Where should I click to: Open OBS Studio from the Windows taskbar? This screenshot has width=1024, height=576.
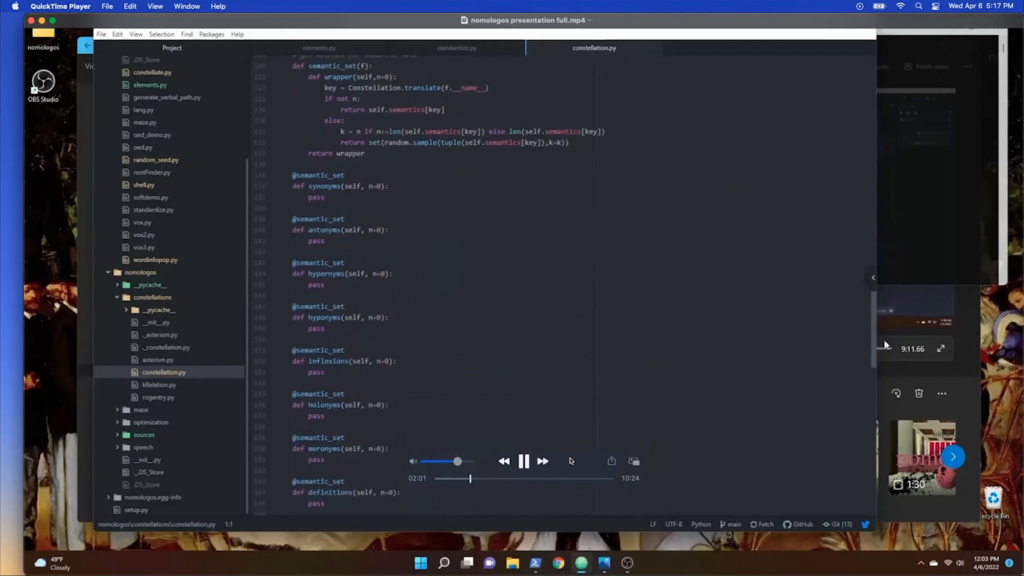point(628,563)
